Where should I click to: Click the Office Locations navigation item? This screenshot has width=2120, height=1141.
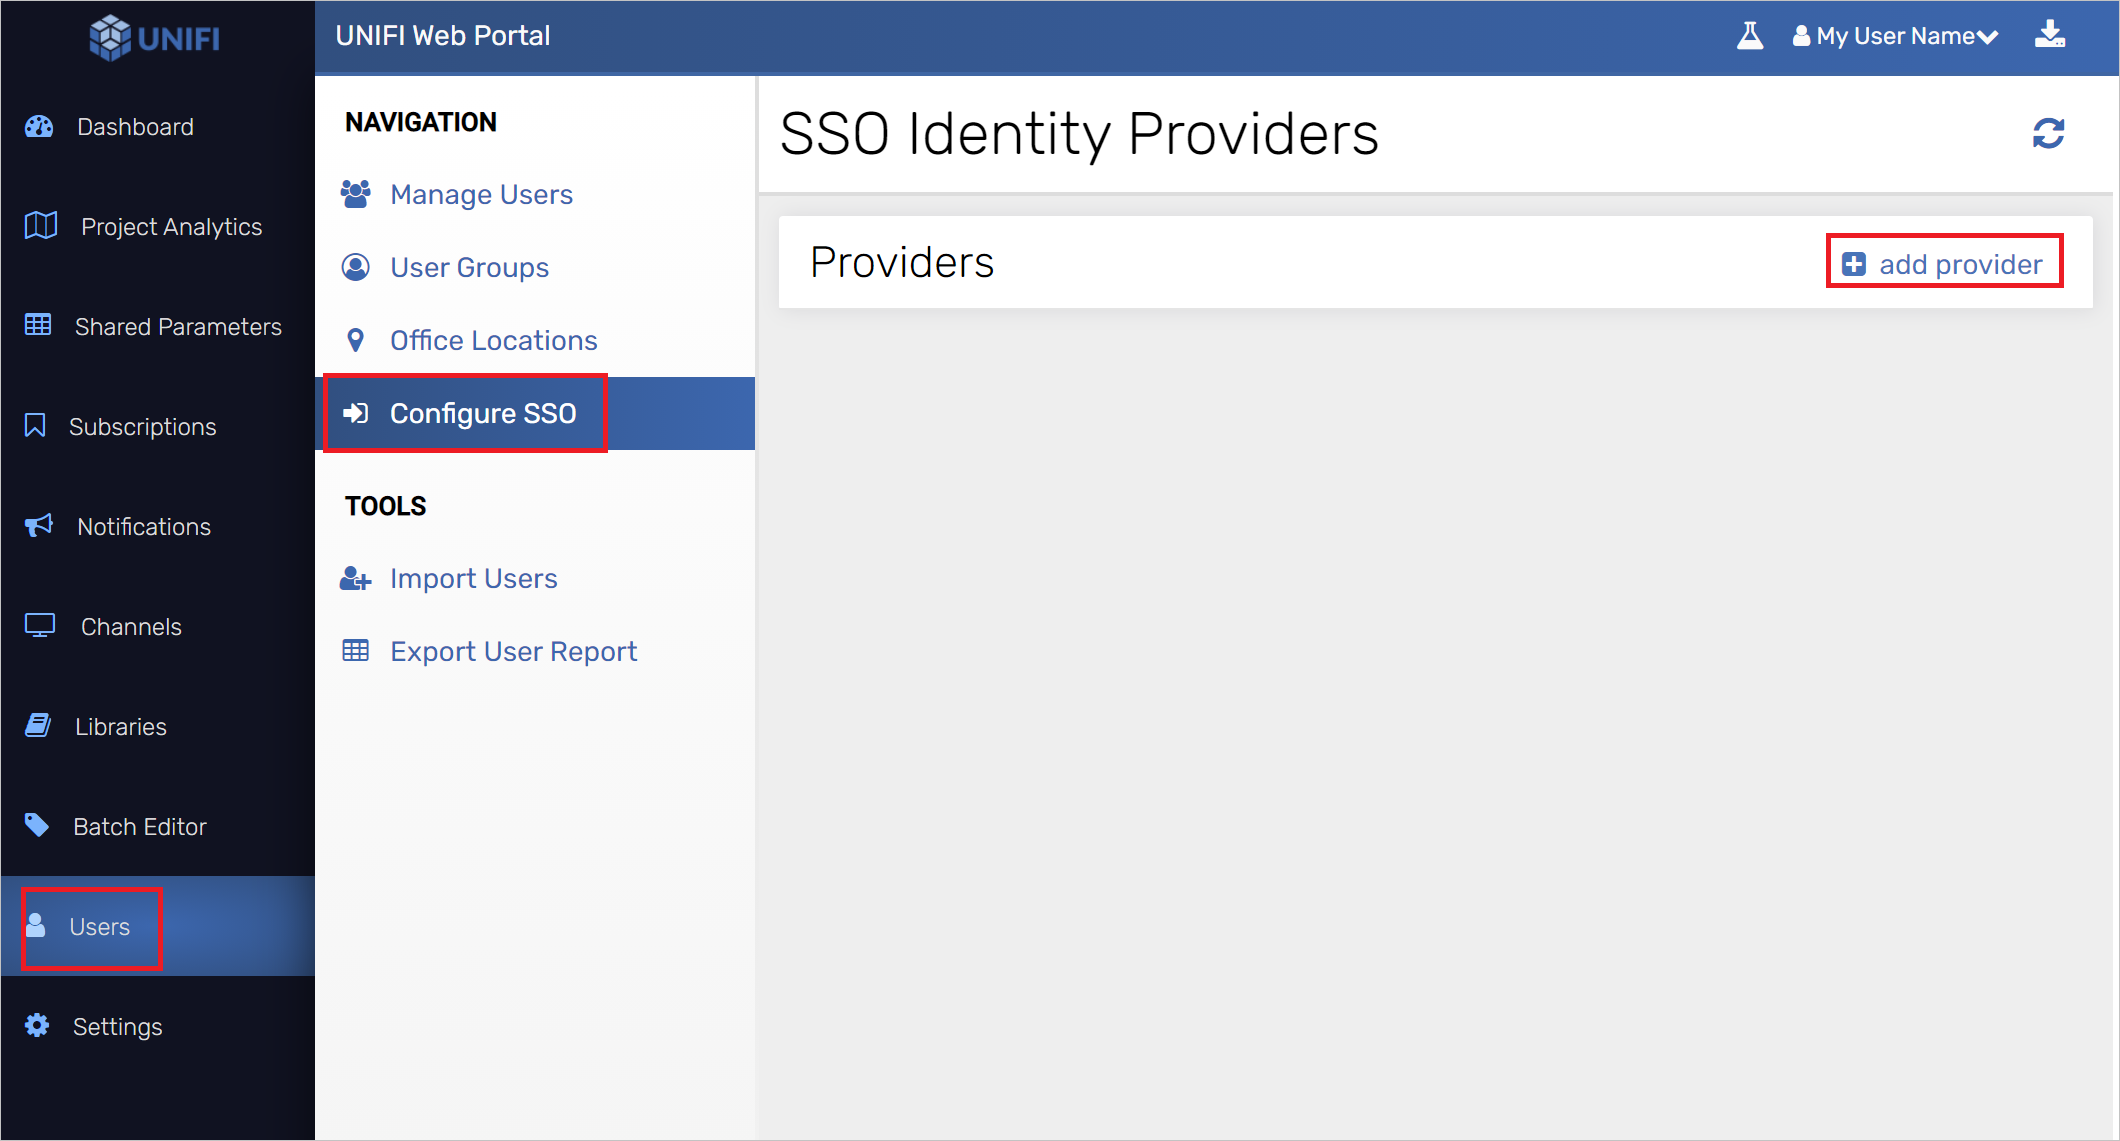[x=493, y=339]
